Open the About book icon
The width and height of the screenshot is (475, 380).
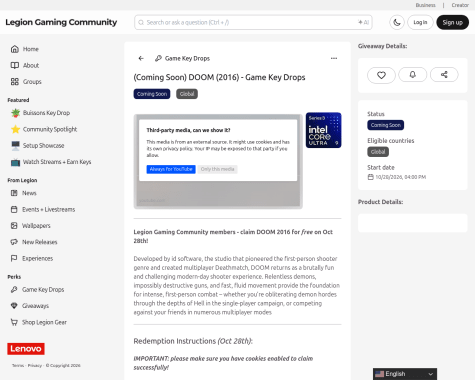click(15, 65)
